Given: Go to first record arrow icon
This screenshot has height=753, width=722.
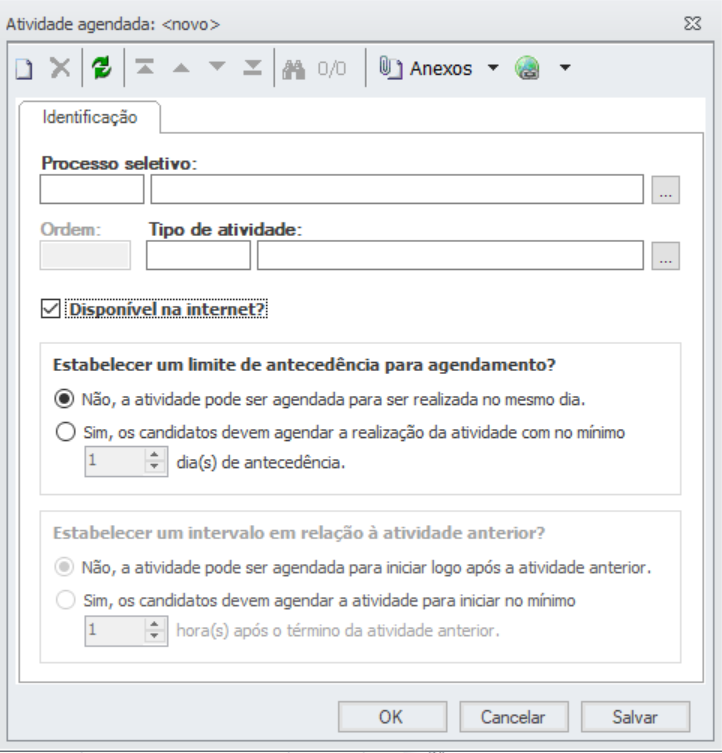Looking at the screenshot, I should [145, 67].
